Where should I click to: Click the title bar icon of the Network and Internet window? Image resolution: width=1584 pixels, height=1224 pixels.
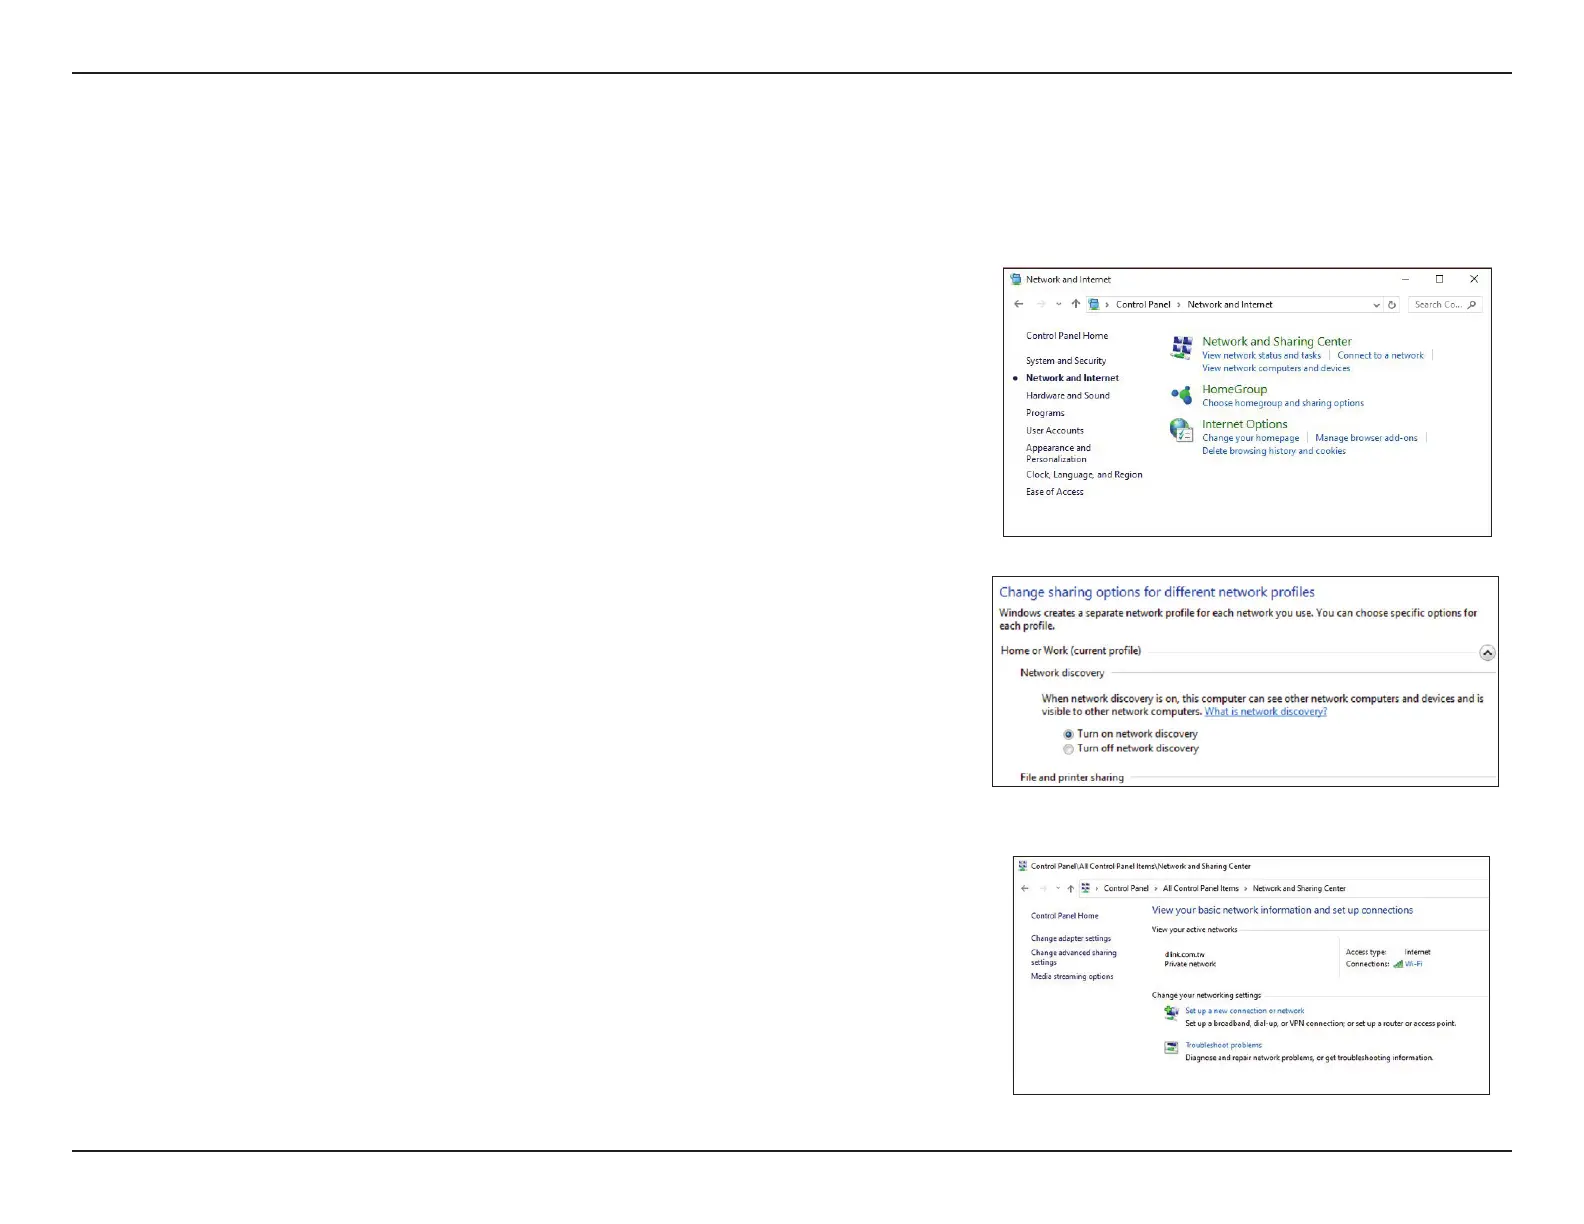pyautogui.click(x=1016, y=280)
